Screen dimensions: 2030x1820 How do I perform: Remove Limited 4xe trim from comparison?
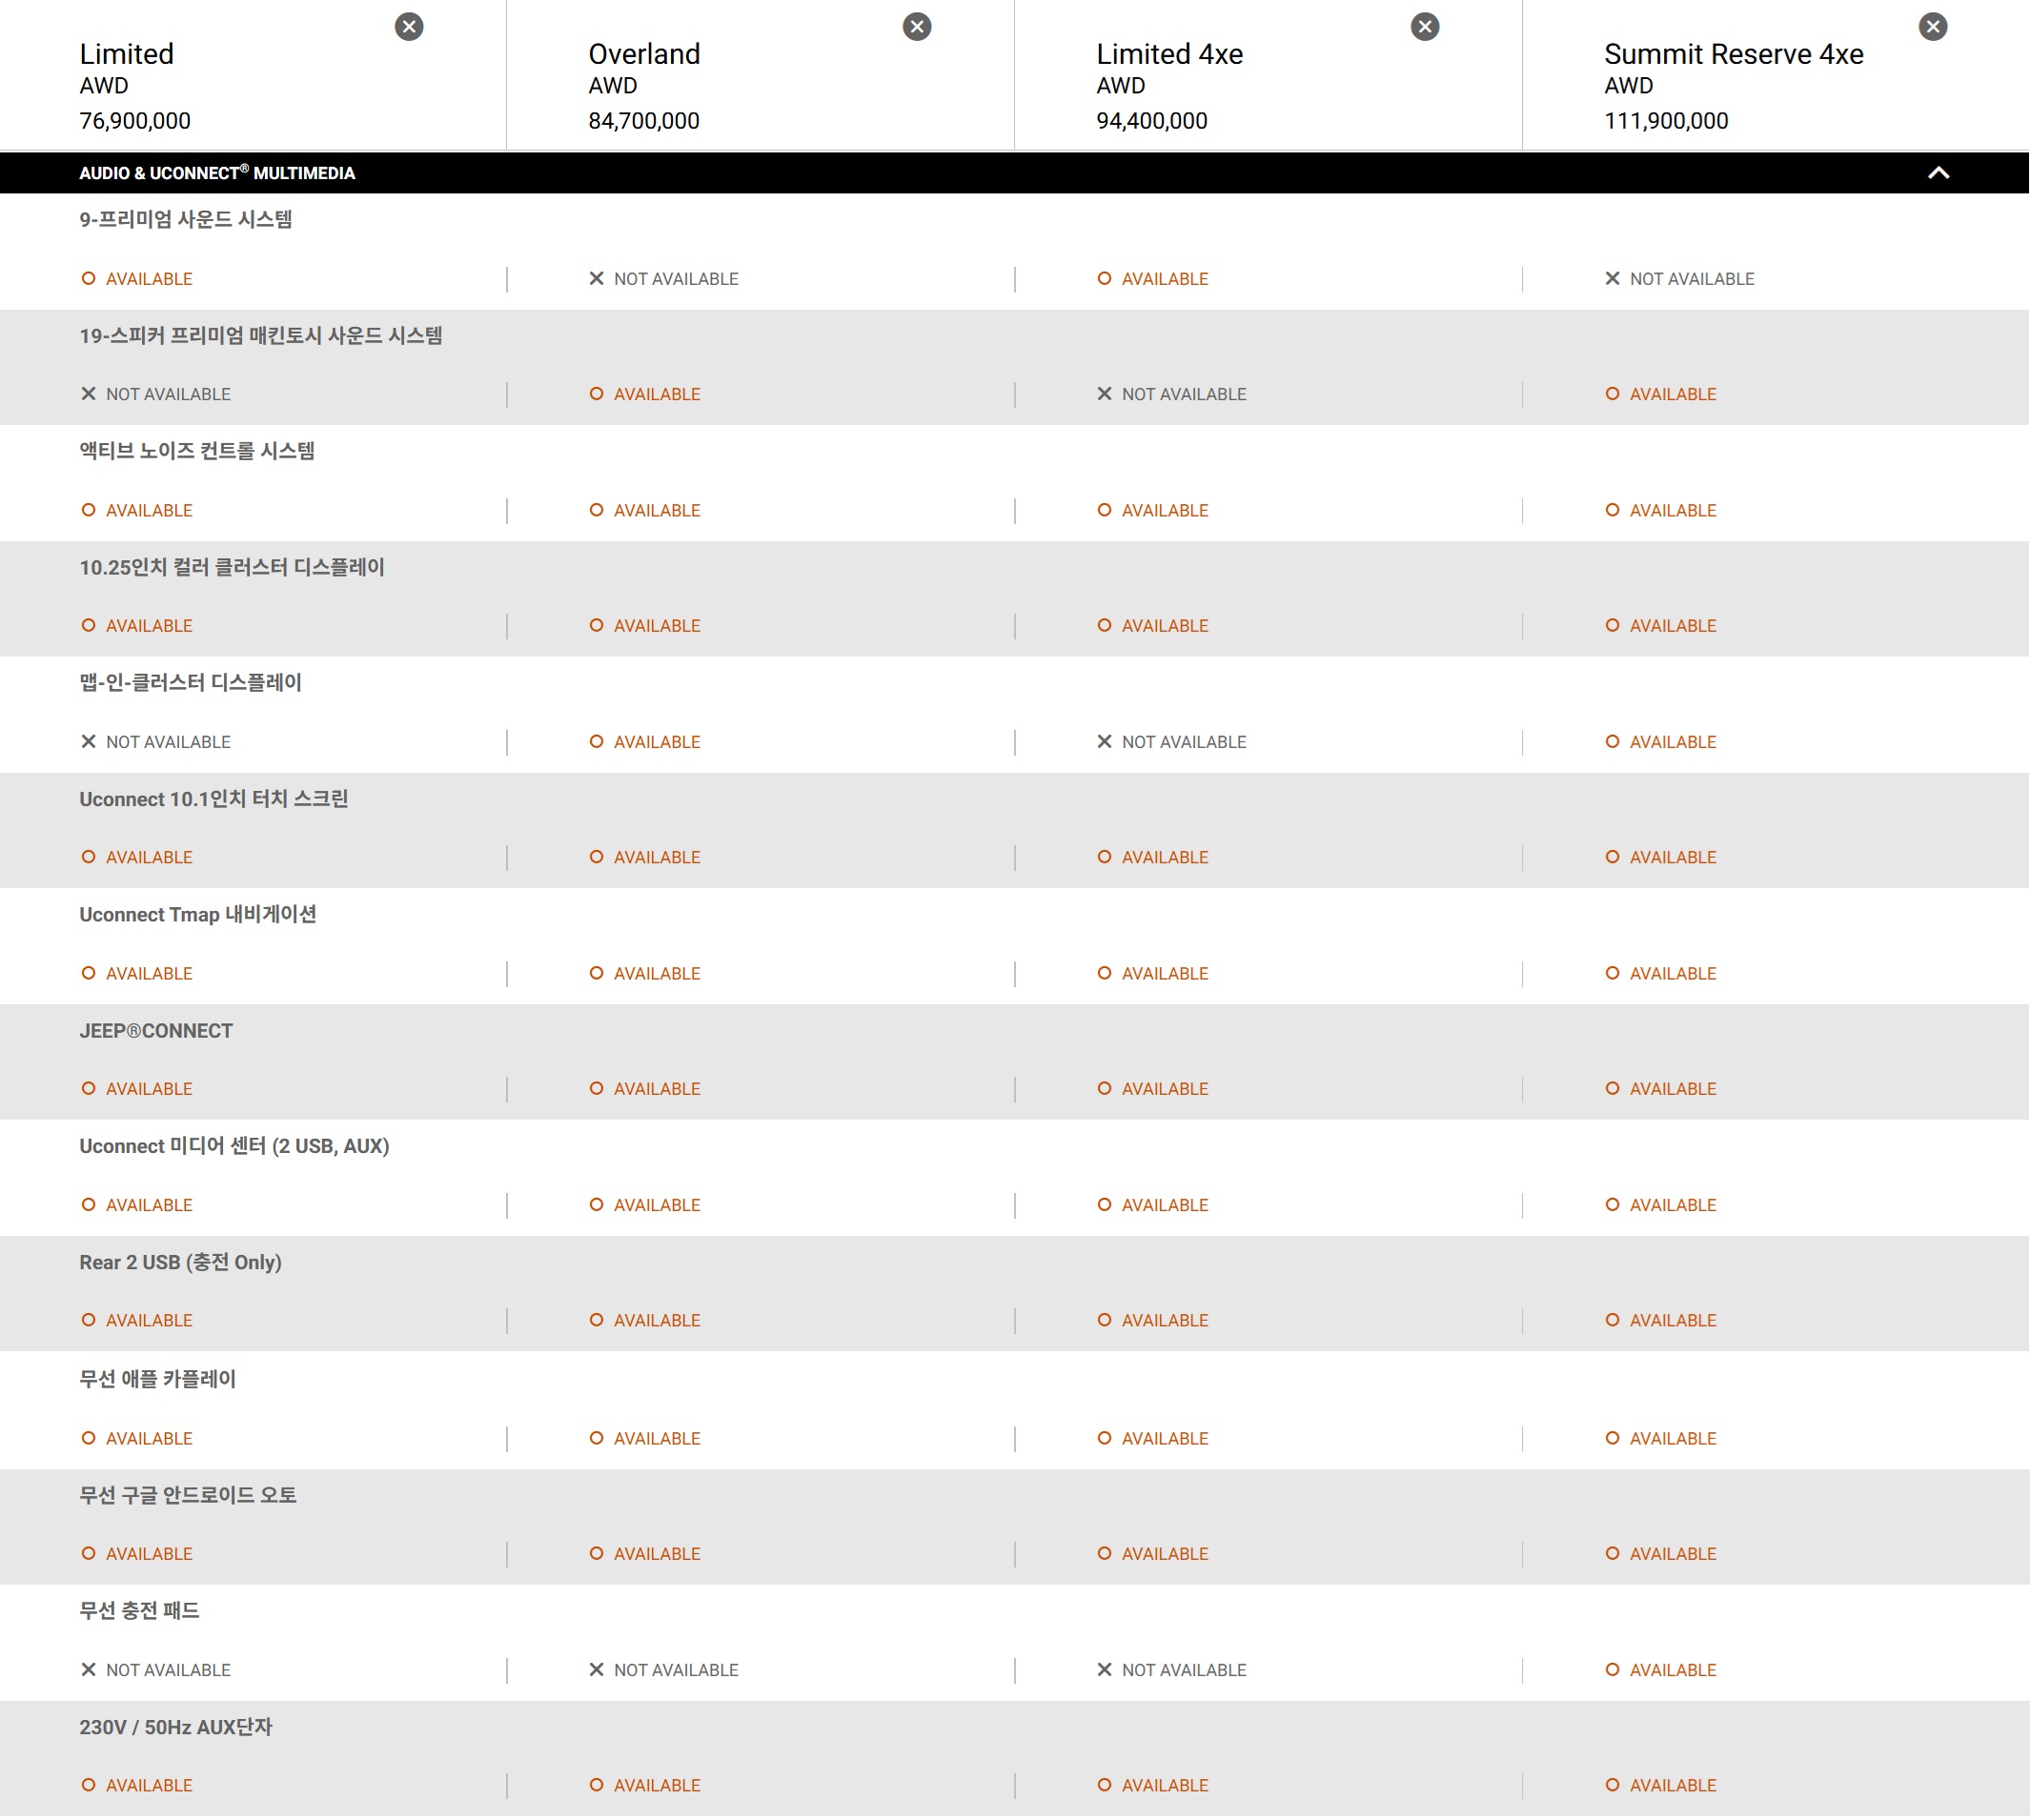coord(1425,27)
